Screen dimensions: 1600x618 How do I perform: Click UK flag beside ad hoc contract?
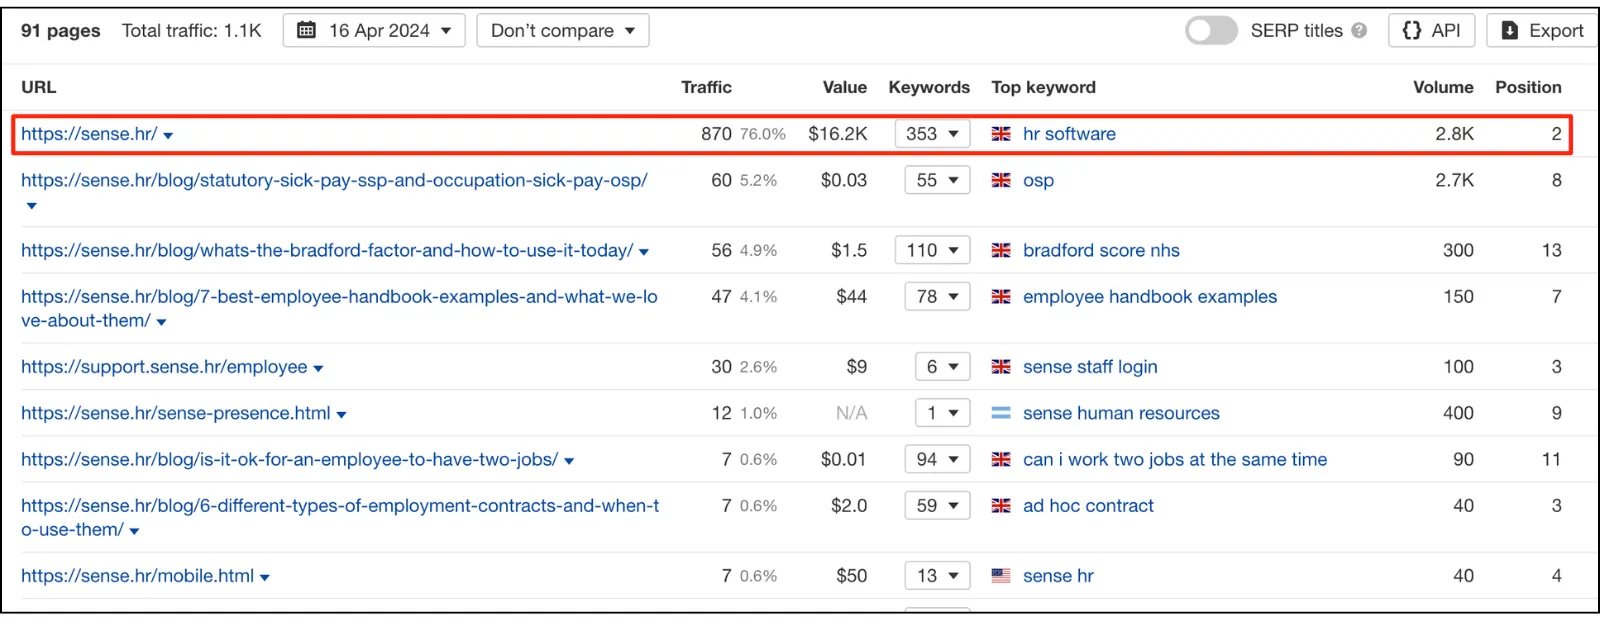click(1001, 506)
